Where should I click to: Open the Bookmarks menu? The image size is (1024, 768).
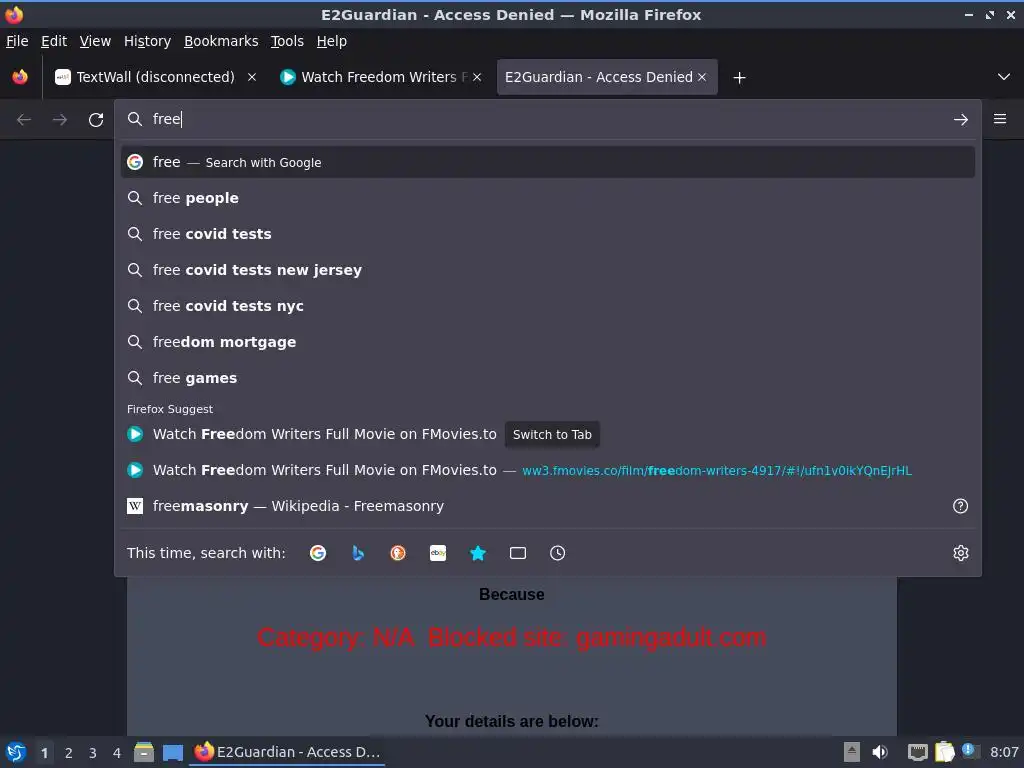[x=221, y=41]
